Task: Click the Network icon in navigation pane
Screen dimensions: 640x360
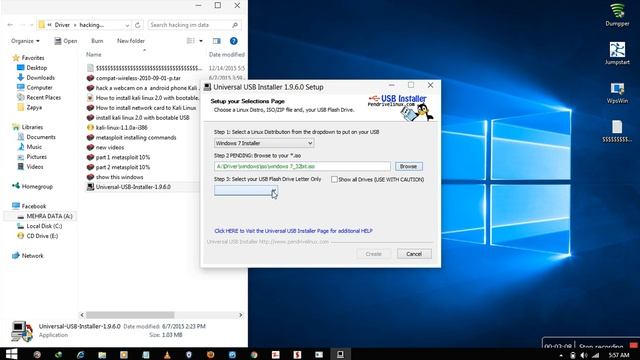Action: [x=16, y=256]
